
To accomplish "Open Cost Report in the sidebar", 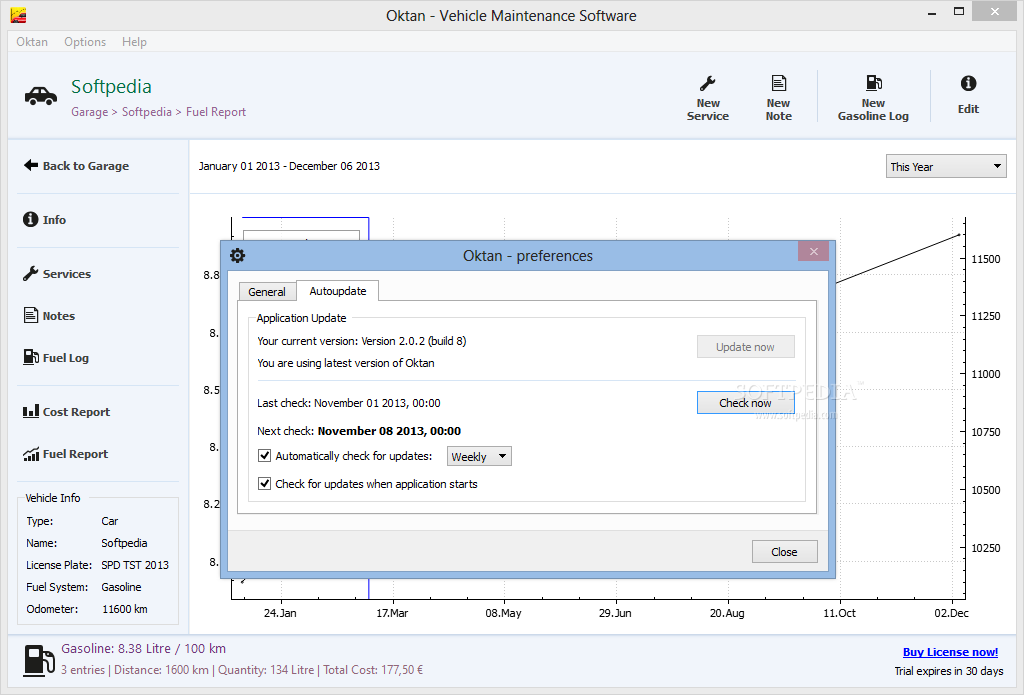I will [x=67, y=412].
